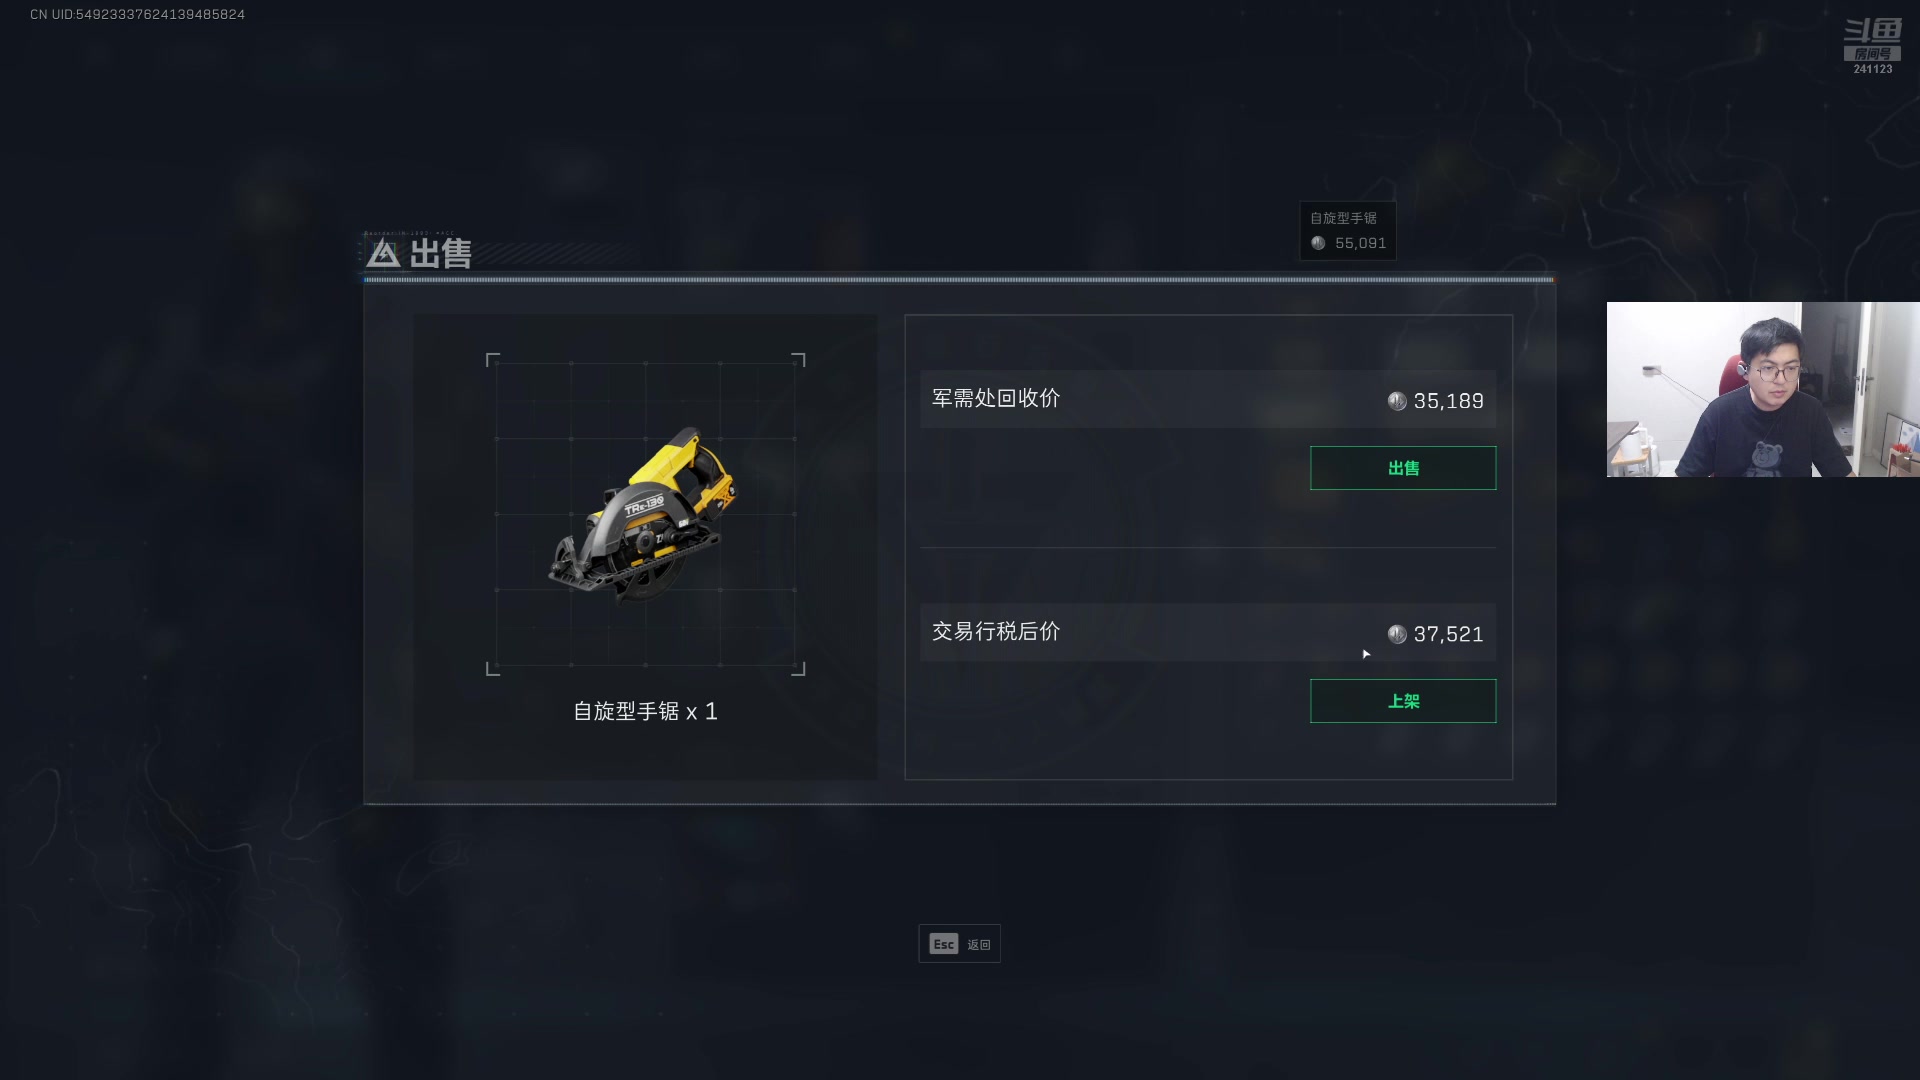The height and width of the screenshot is (1080, 1920).
Task: Click the 35,189 recycle price value
Action: tap(1448, 401)
